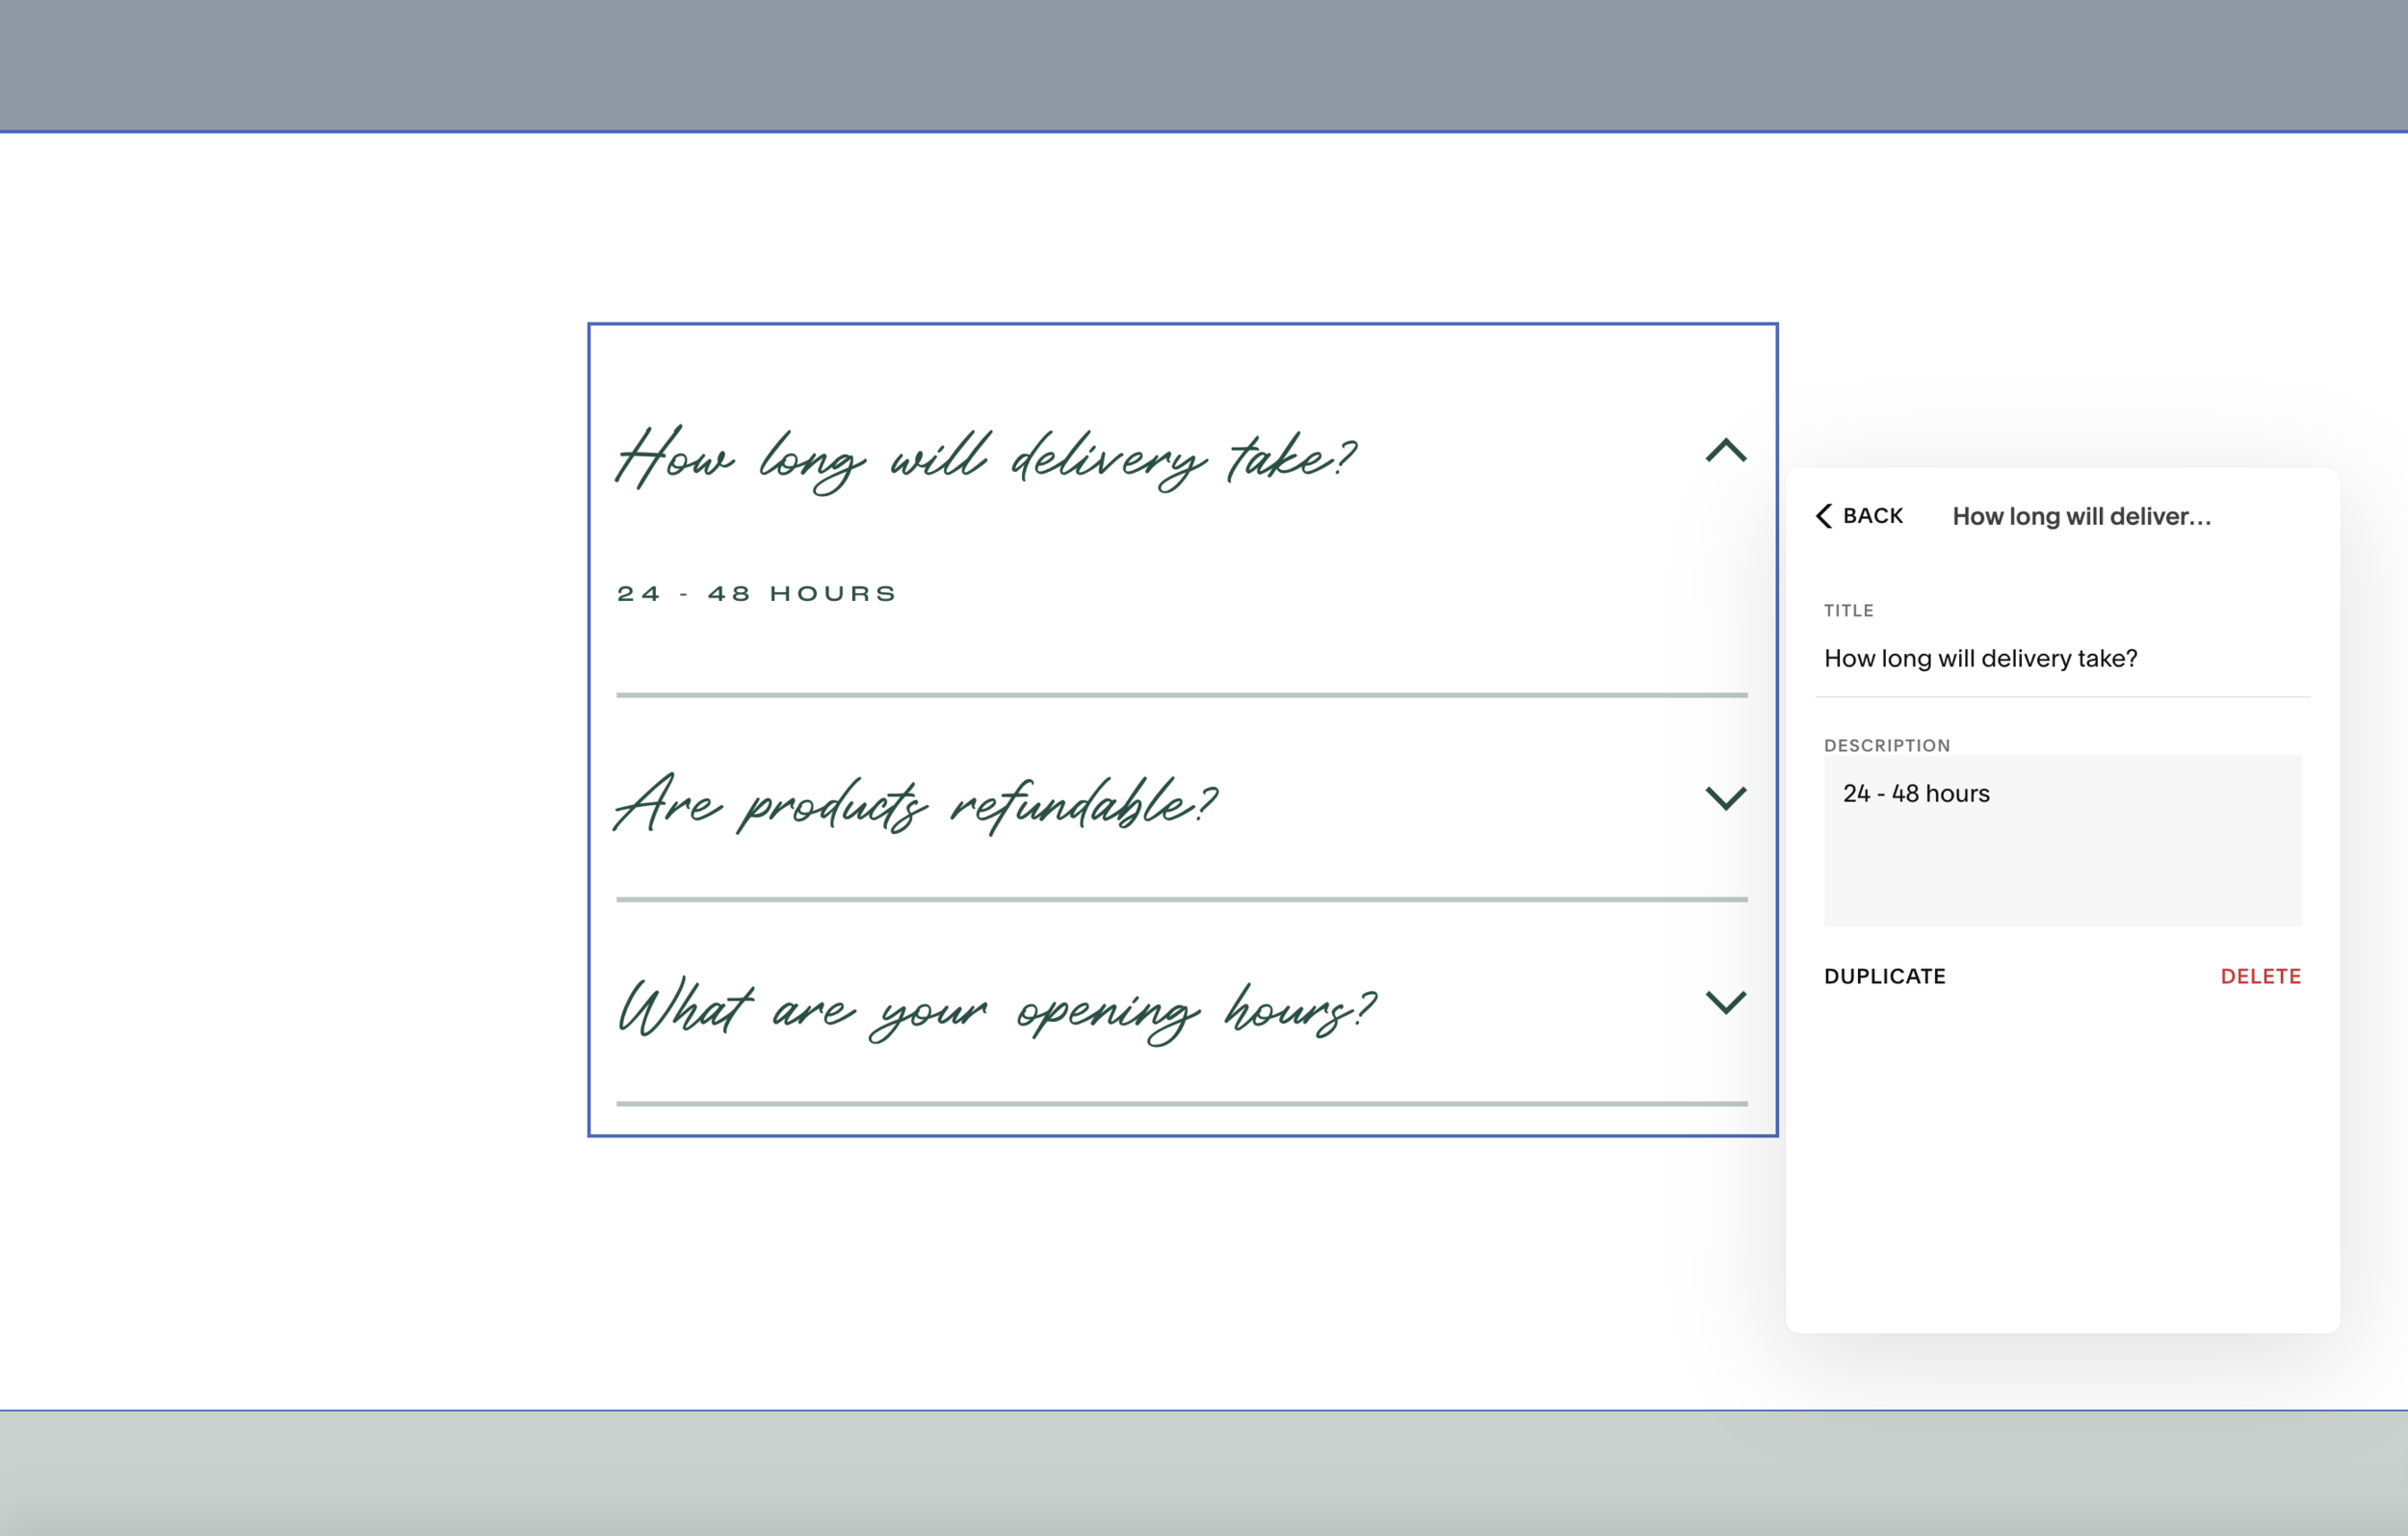
Task: Click the truncated 'How long will deliver...' panel header
Action: pyautogui.click(x=2081, y=516)
